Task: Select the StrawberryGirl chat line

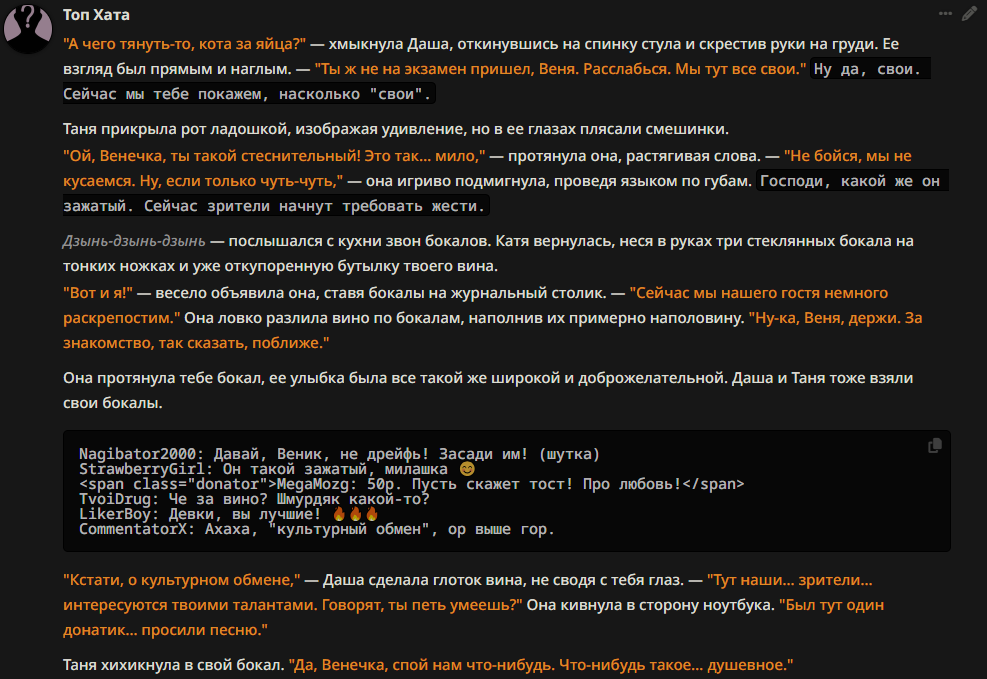Action: tap(276, 469)
